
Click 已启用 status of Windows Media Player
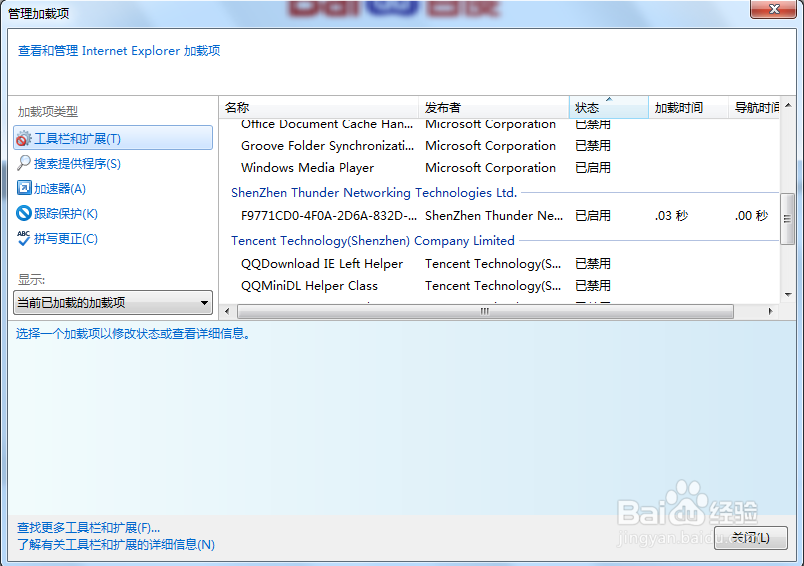(593, 168)
